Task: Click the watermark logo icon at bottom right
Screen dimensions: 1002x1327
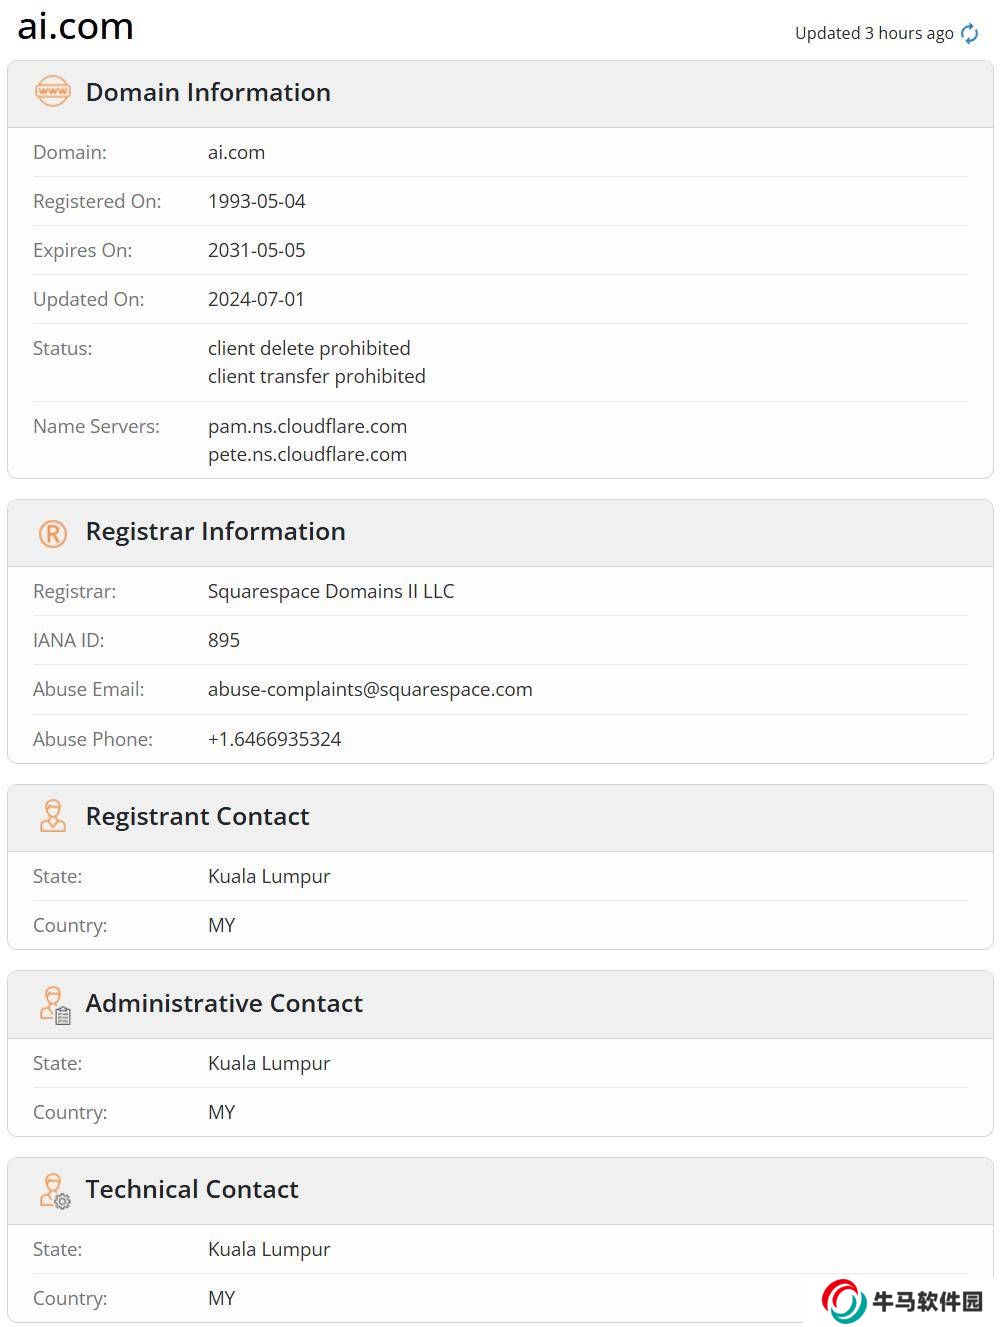Action: click(x=843, y=1300)
